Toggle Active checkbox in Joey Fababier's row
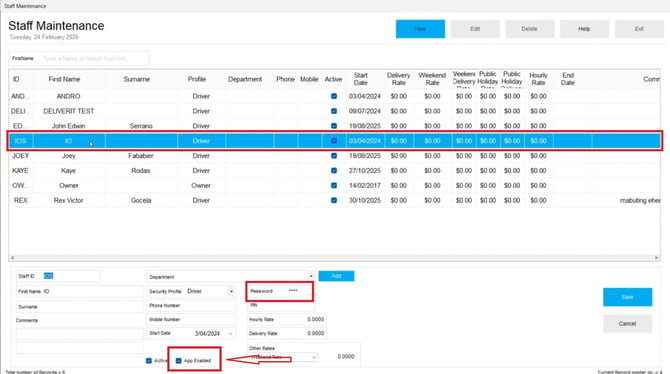 334,156
